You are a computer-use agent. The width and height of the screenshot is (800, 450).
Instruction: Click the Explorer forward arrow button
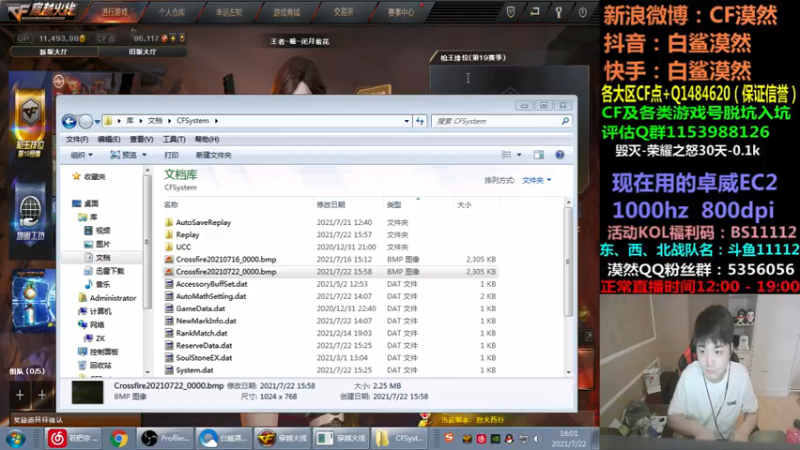pos(86,121)
